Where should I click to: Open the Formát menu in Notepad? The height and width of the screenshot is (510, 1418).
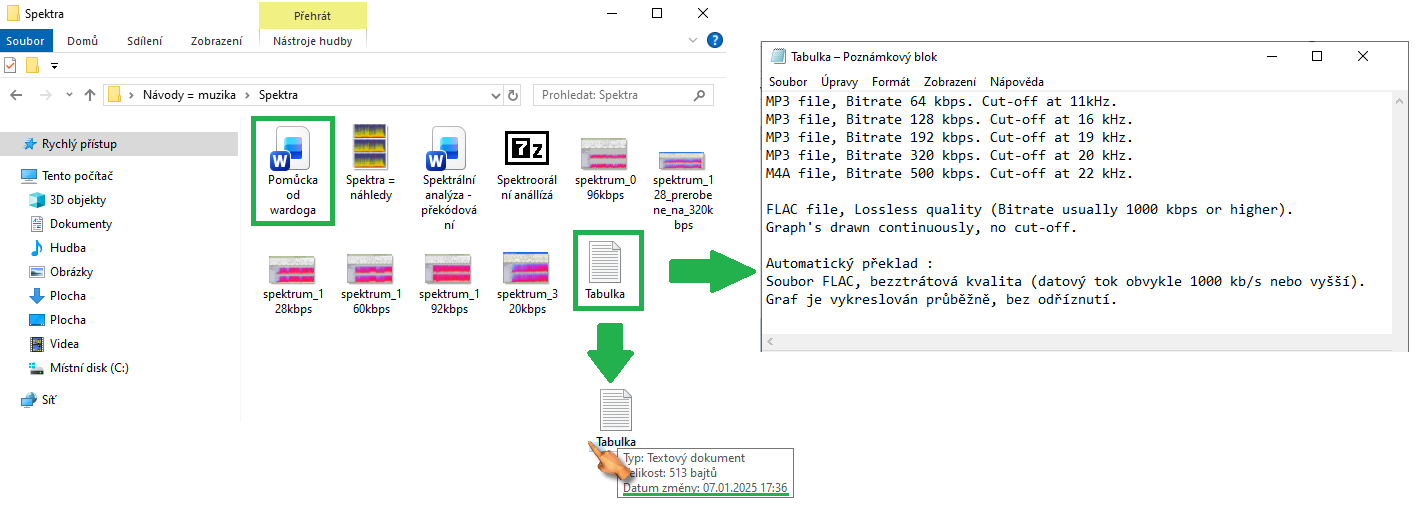(x=890, y=82)
